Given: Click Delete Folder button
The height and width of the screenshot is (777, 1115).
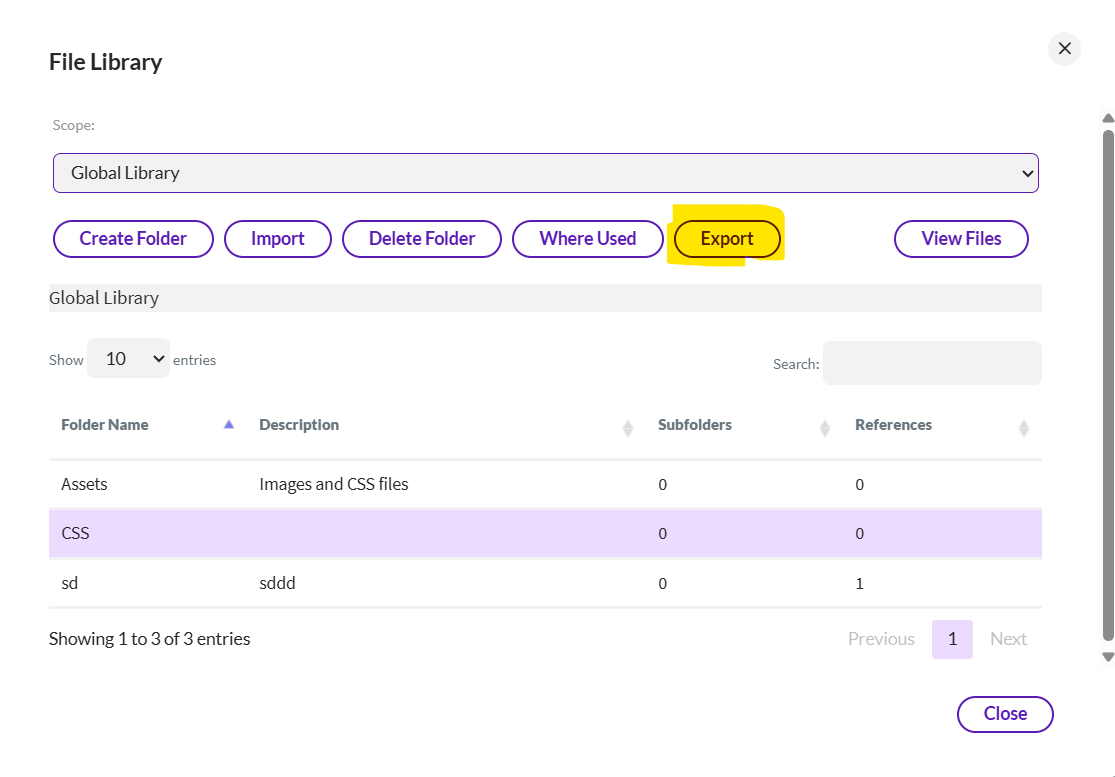Looking at the screenshot, I should [x=421, y=239].
